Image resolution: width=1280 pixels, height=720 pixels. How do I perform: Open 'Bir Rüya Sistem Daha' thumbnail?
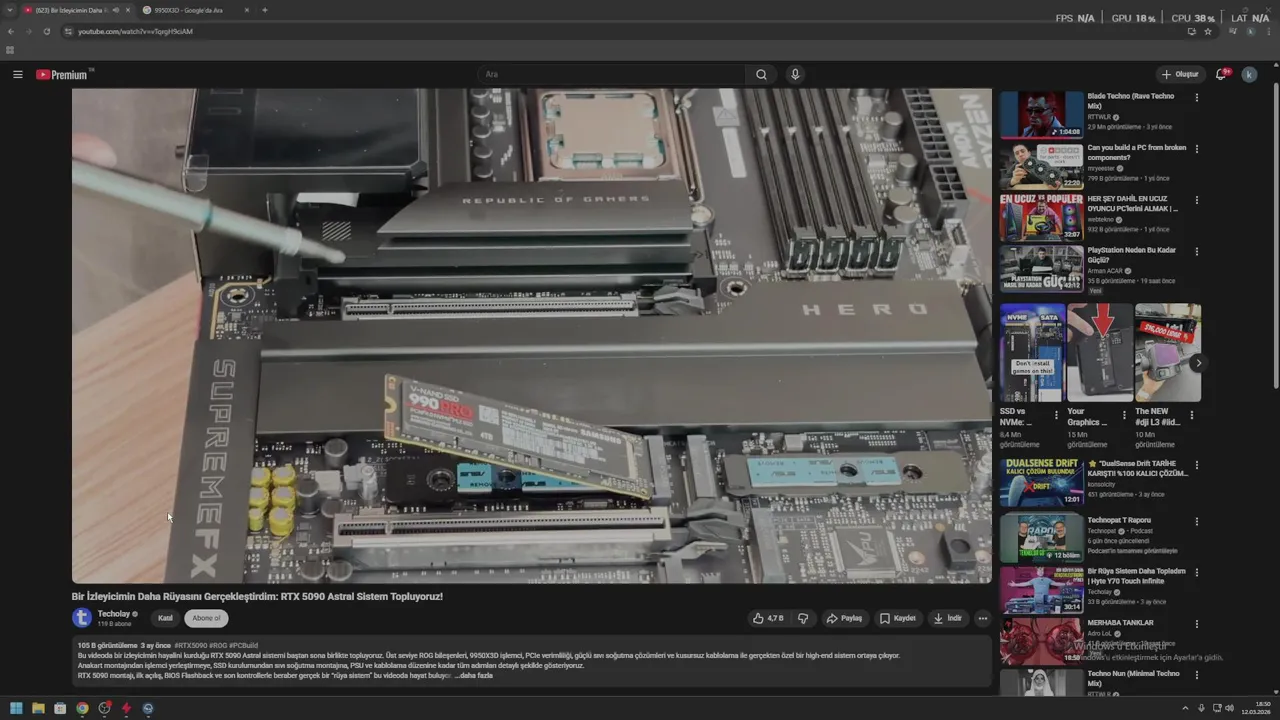(x=1041, y=589)
